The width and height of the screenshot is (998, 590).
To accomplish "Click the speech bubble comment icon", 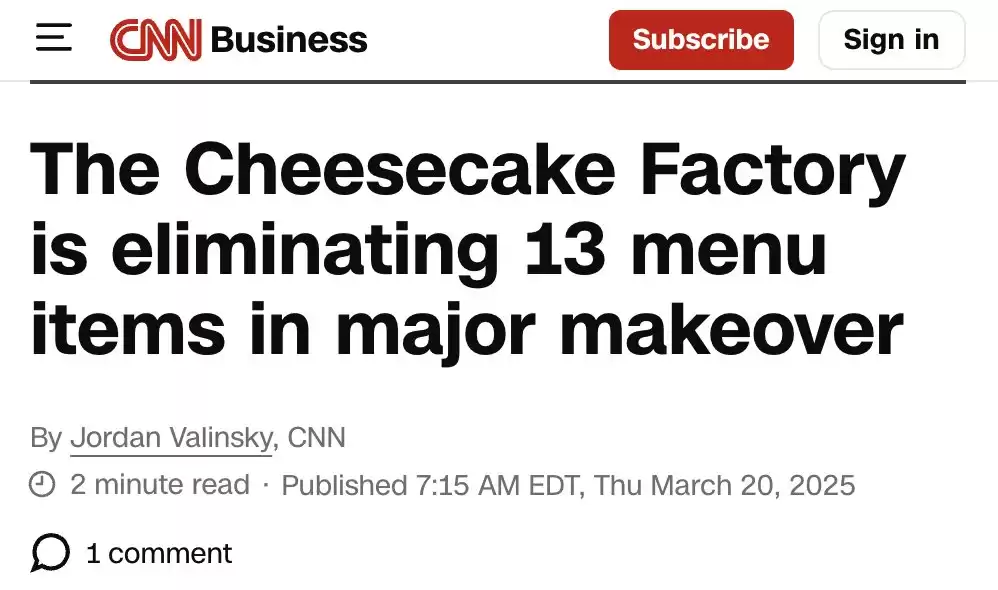I will (50, 552).
